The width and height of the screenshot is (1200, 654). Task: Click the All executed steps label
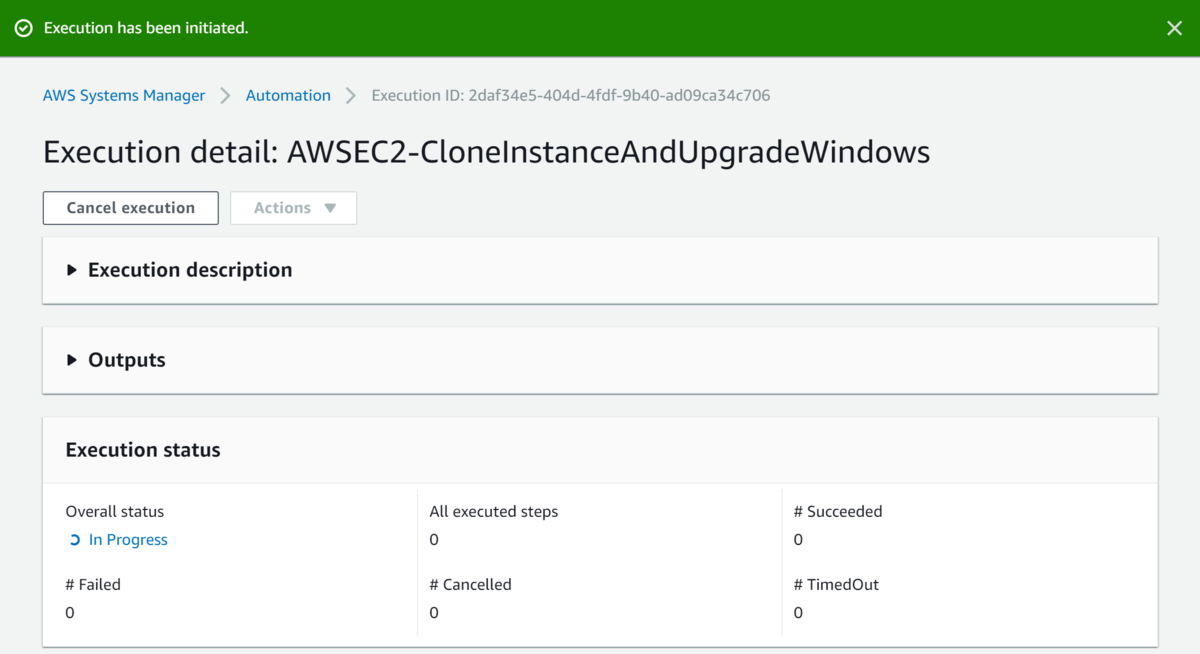(x=494, y=511)
